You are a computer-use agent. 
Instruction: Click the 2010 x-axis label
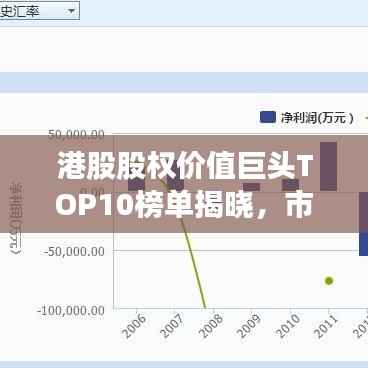tap(287, 326)
